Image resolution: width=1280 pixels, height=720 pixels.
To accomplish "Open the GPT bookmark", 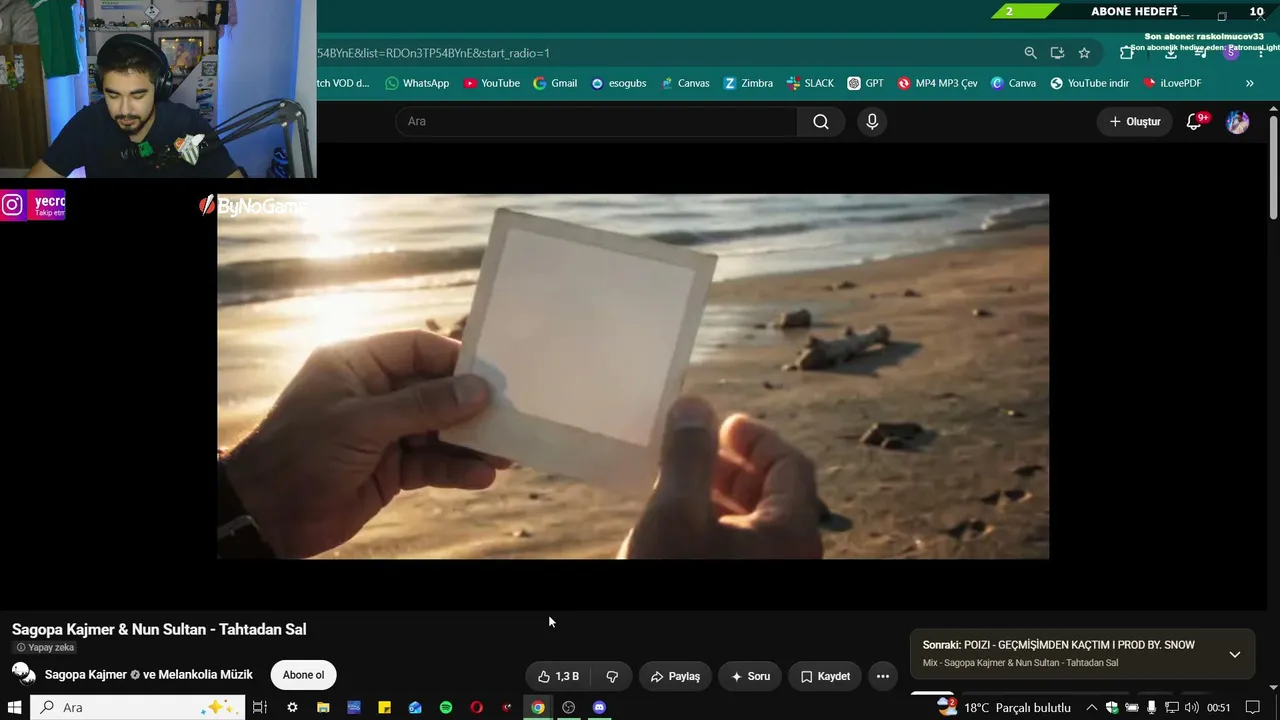I will click(866, 83).
